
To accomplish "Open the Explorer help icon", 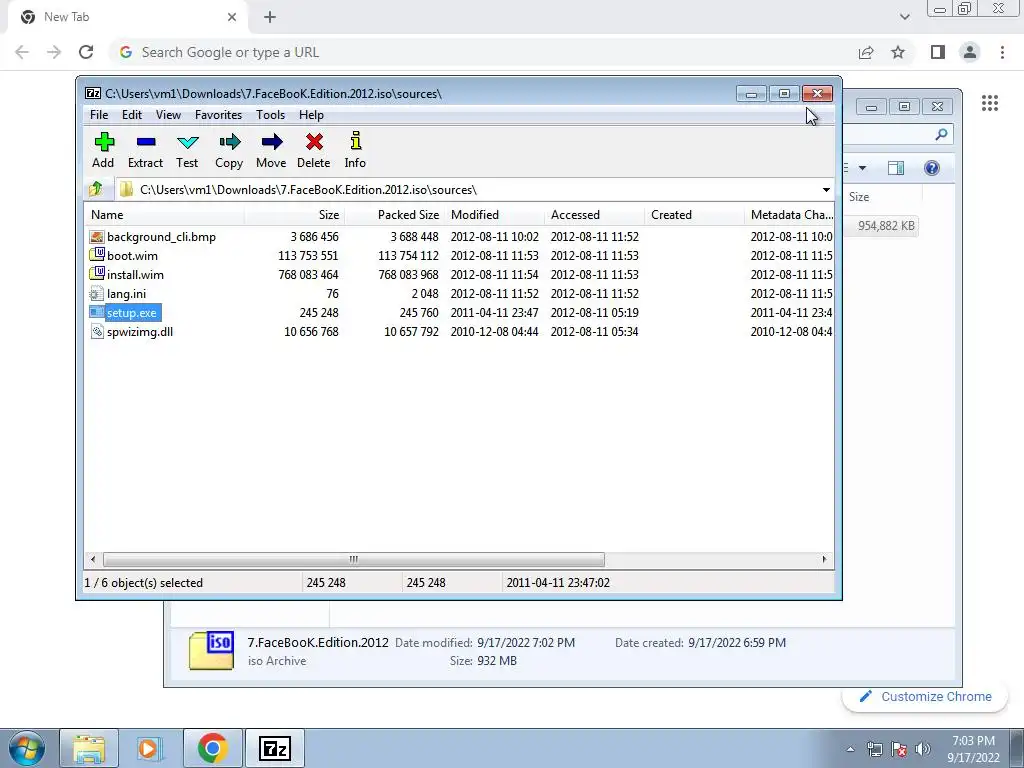I will click(x=932, y=168).
